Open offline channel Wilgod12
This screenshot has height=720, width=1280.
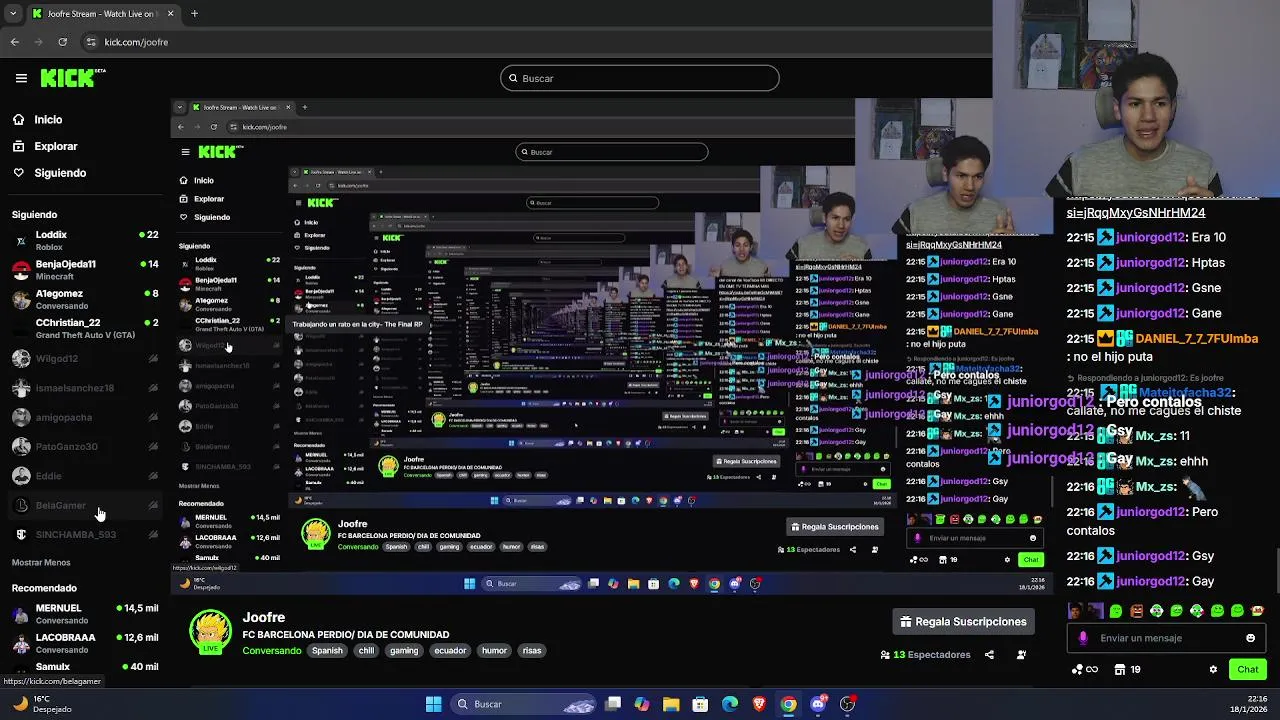85,358
